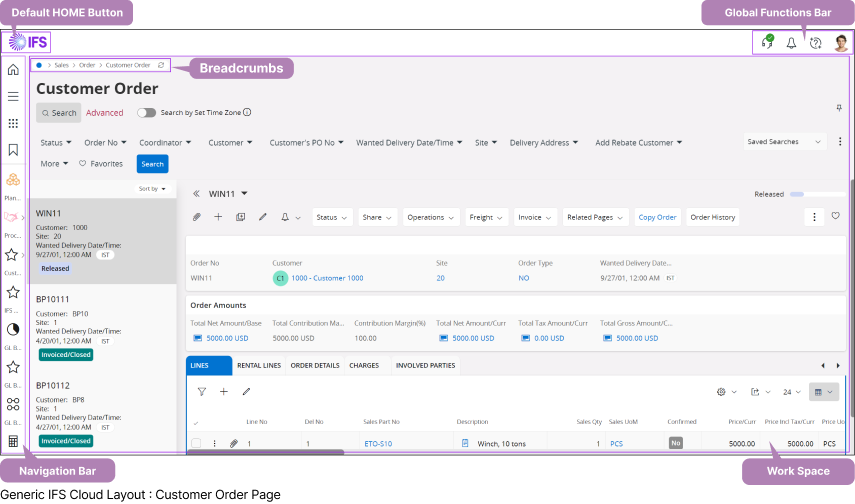Screen dimensions: 855x504
Task: Click the pencil edit icon for the order
Action: (x=263, y=217)
